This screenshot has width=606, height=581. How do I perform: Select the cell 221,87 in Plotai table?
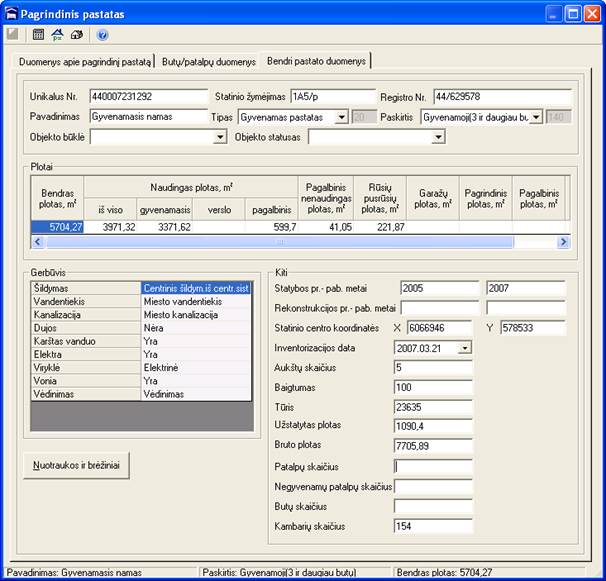380,227
